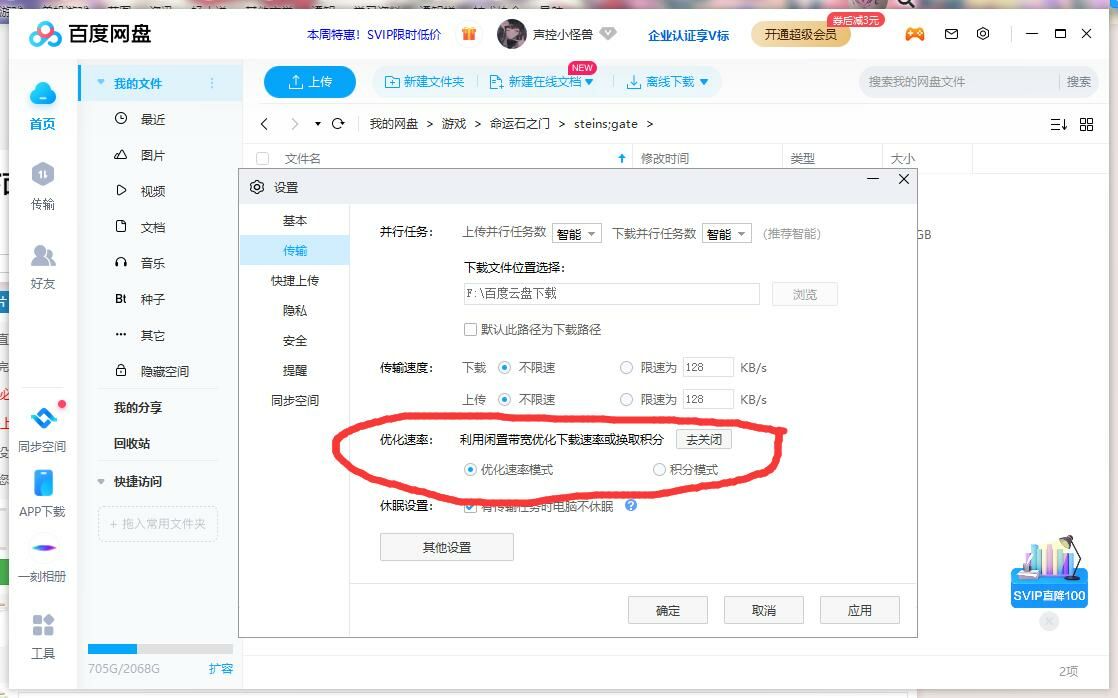
Task: Select 积分模式 radio button
Action: tap(659, 469)
